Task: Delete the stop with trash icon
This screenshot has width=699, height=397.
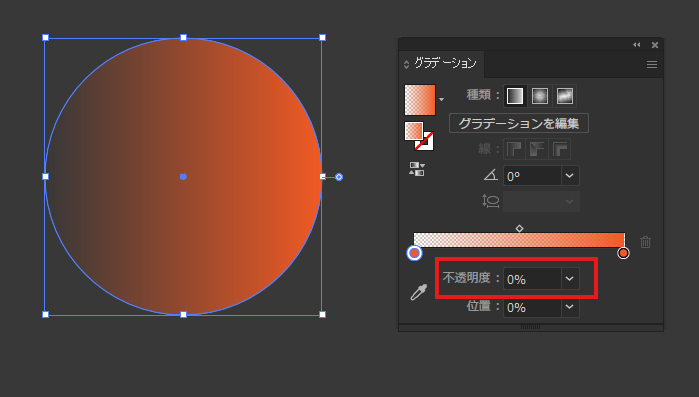Action: point(645,242)
